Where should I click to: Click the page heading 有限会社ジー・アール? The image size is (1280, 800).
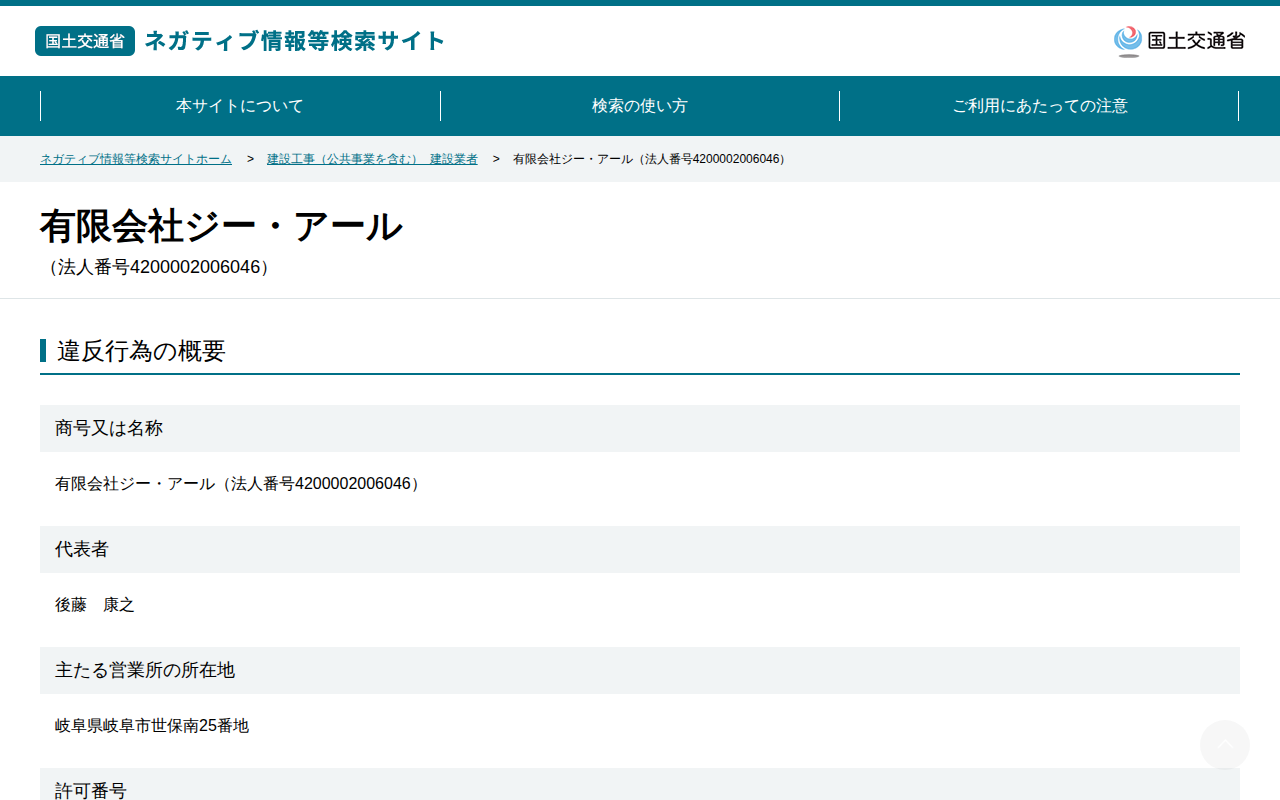point(221,227)
